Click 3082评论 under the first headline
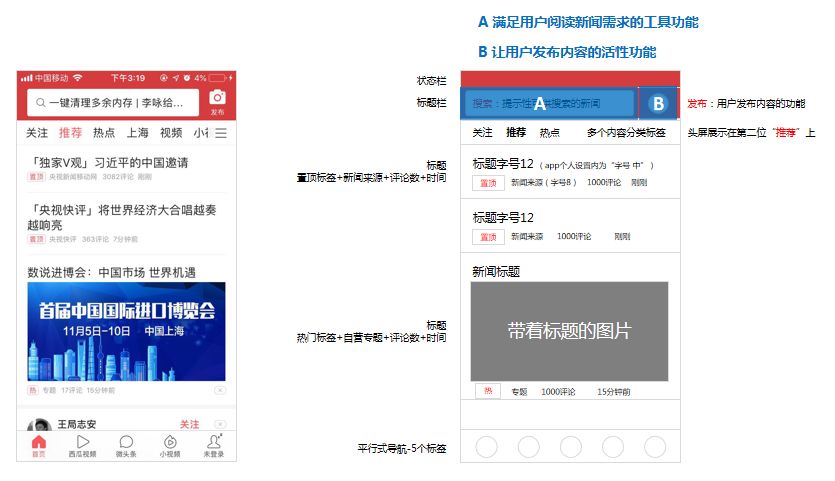 point(118,177)
